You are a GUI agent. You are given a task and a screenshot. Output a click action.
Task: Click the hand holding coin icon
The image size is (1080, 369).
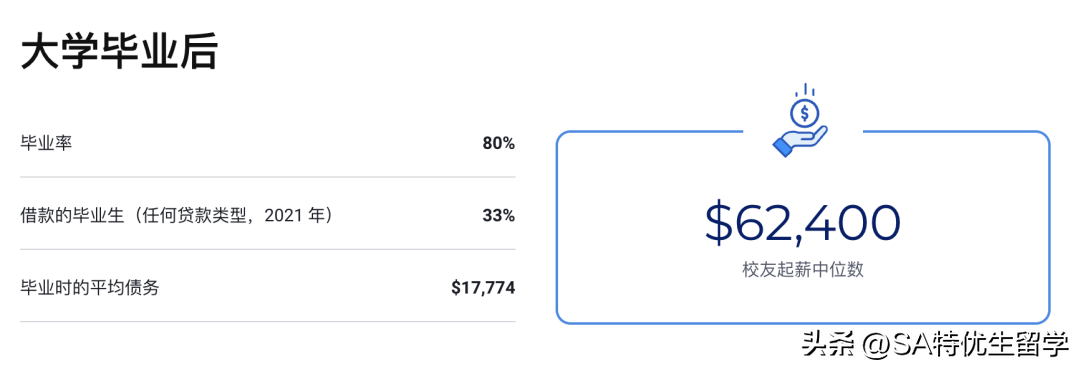802,121
